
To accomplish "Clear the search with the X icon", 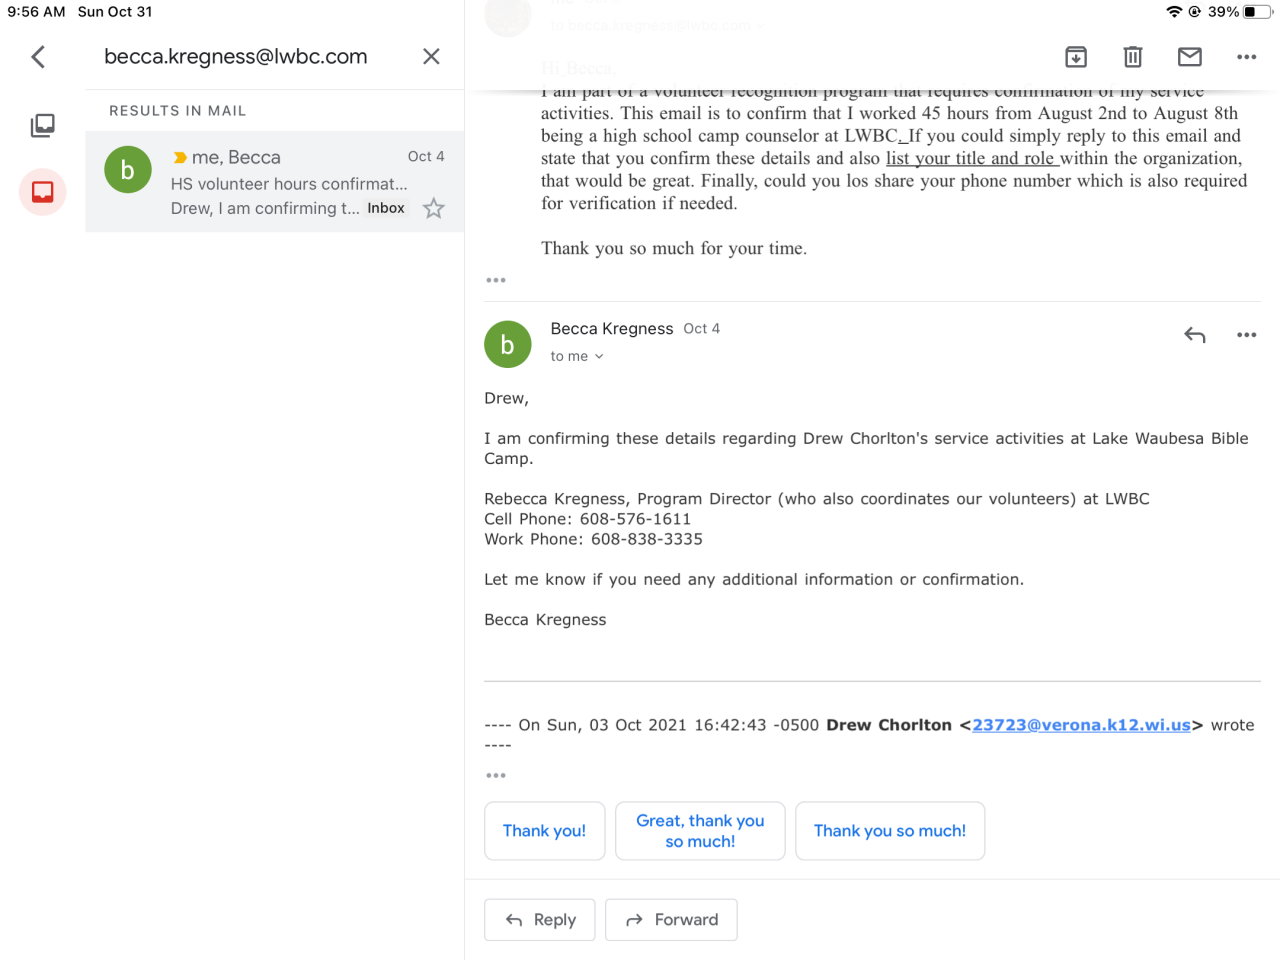I will [x=431, y=57].
